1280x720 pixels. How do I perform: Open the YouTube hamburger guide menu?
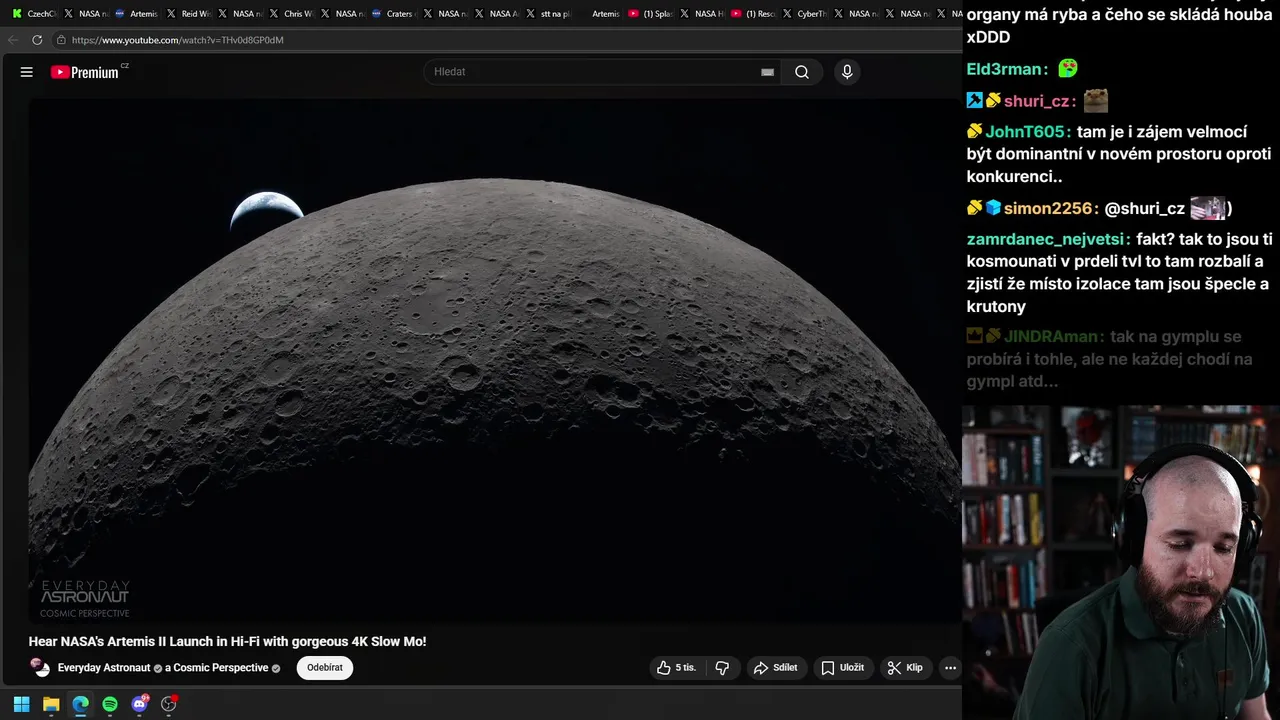27,72
